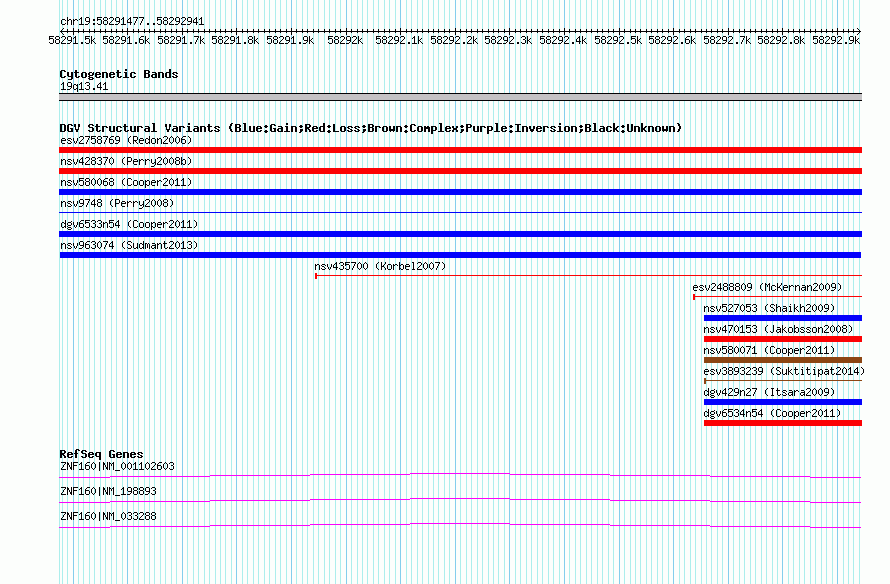Click the red bar under dgv6534n54

click(783, 423)
